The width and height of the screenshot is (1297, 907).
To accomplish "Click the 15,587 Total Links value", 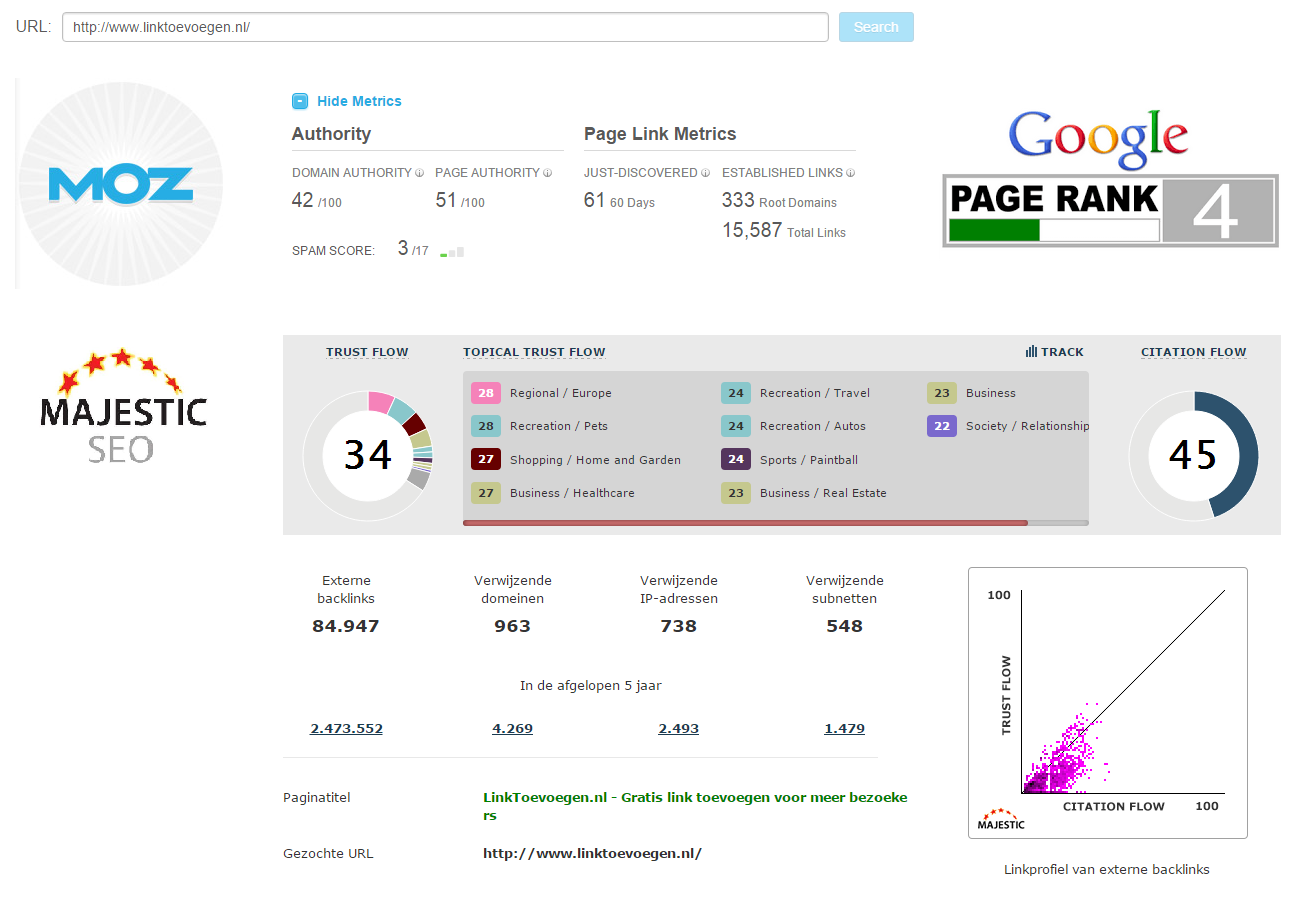I will pos(783,231).
